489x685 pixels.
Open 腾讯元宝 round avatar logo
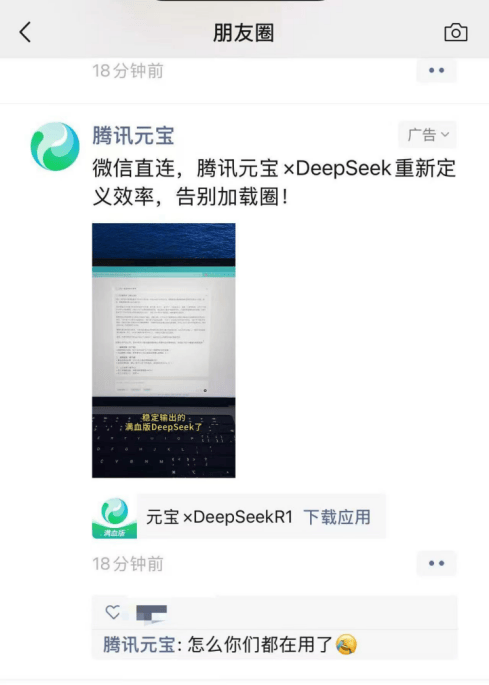pyautogui.click(x=55, y=146)
